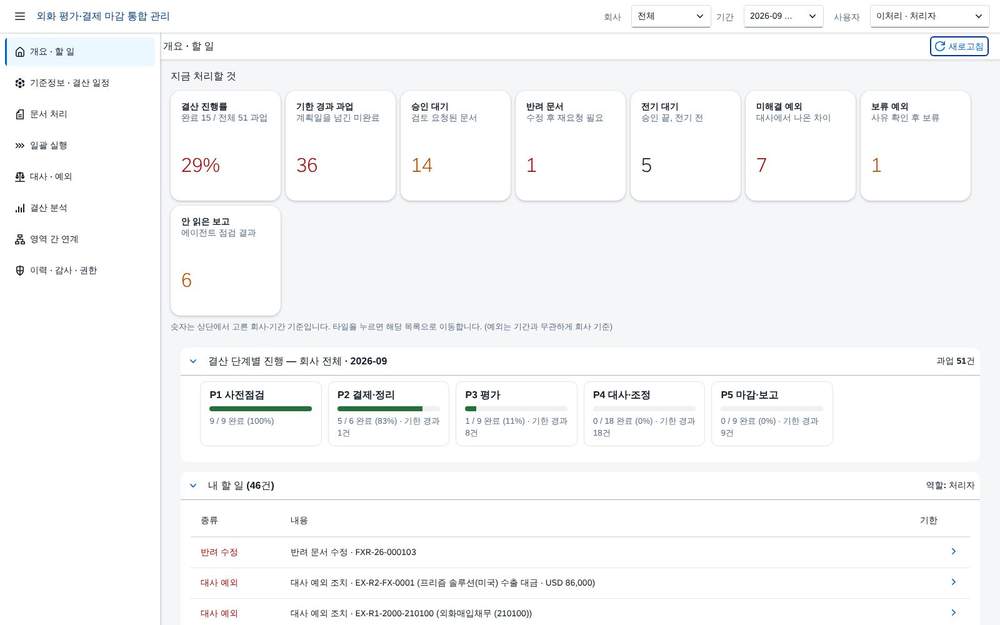
Task: Click the 지금 처리할 것 heading
Action: pyautogui.click(x=203, y=77)
